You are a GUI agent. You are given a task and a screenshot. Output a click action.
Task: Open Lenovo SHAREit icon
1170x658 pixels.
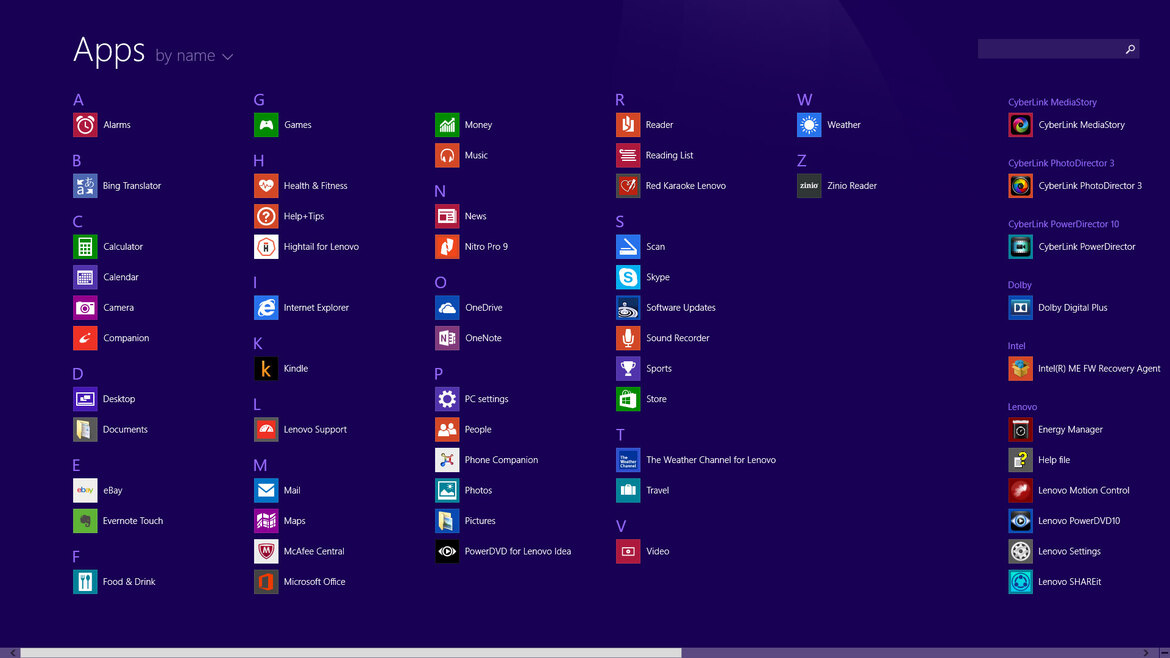click(x=1021, y=582)
